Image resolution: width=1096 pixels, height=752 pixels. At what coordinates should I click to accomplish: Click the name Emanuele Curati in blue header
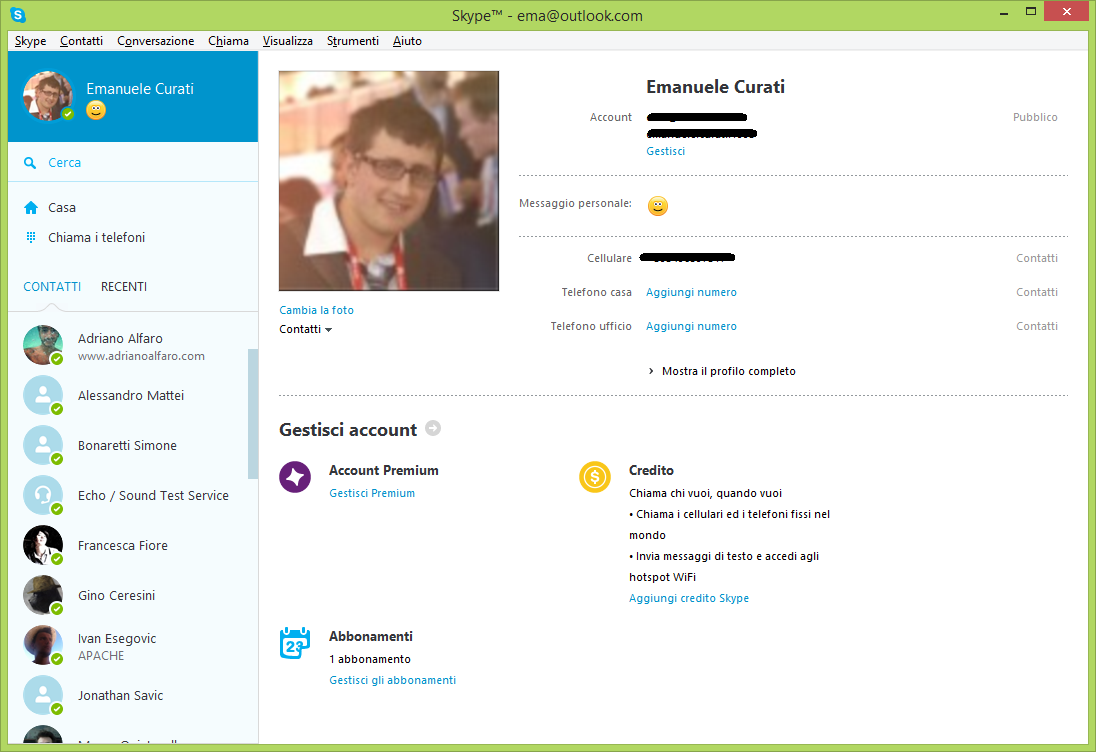(140, 89)
